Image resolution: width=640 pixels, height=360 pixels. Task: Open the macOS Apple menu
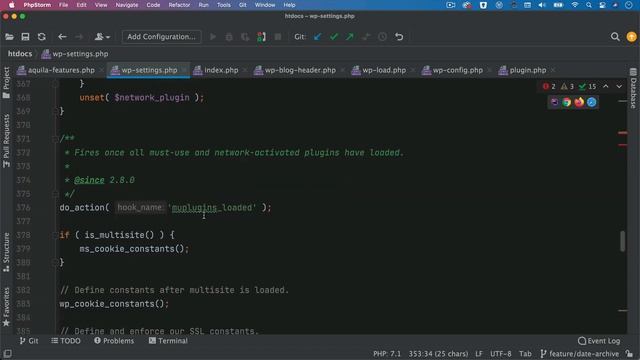[x=11, y=5]
